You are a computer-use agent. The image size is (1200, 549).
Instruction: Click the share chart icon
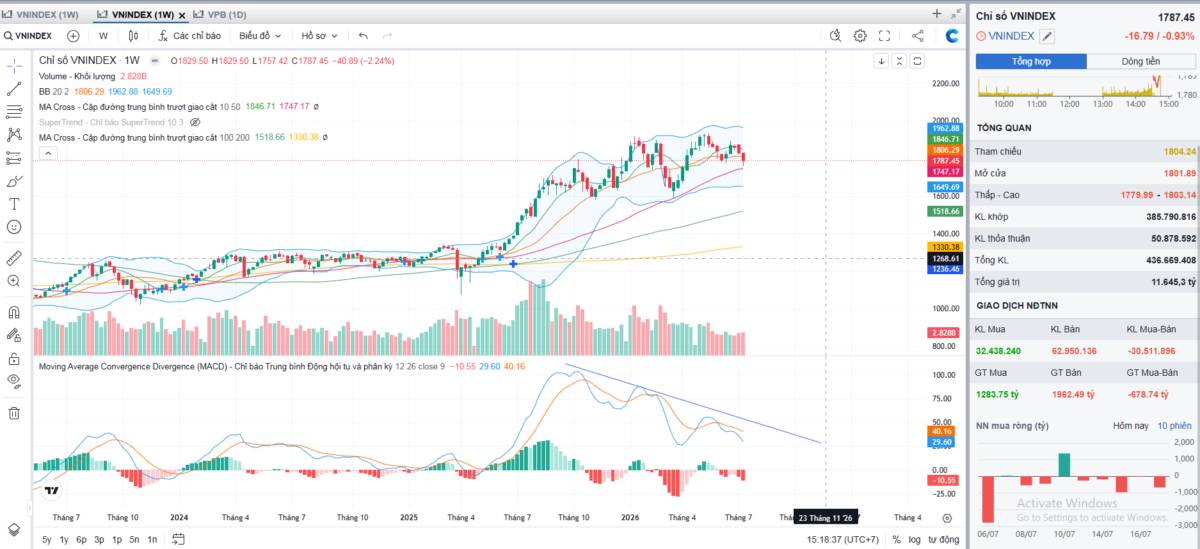coord(917,35)
